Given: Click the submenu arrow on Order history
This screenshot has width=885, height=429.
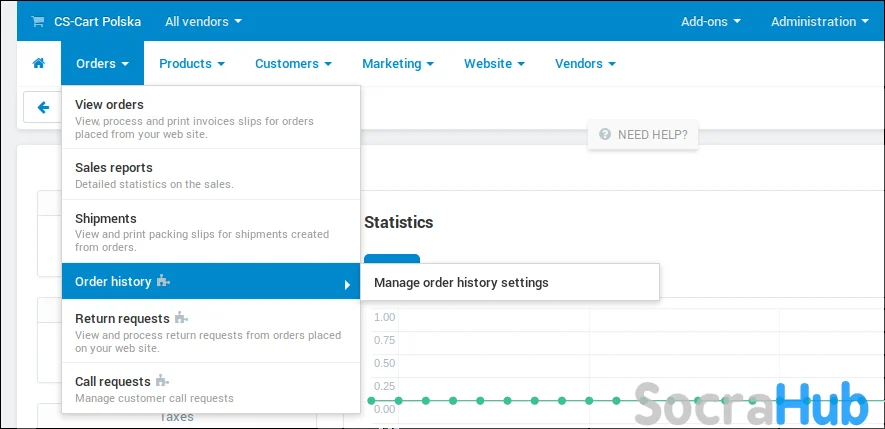Looking at the screenshot, I should pyautogui.click(x=348, y=285).
